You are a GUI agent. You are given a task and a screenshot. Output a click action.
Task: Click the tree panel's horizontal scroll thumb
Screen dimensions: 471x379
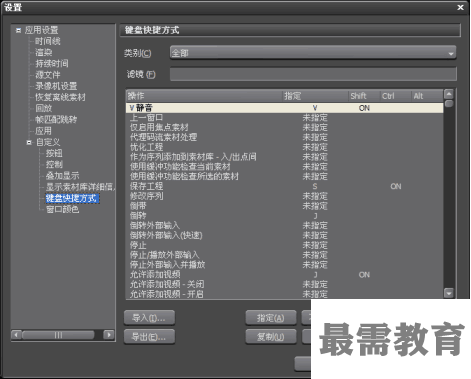pos(58,335)
